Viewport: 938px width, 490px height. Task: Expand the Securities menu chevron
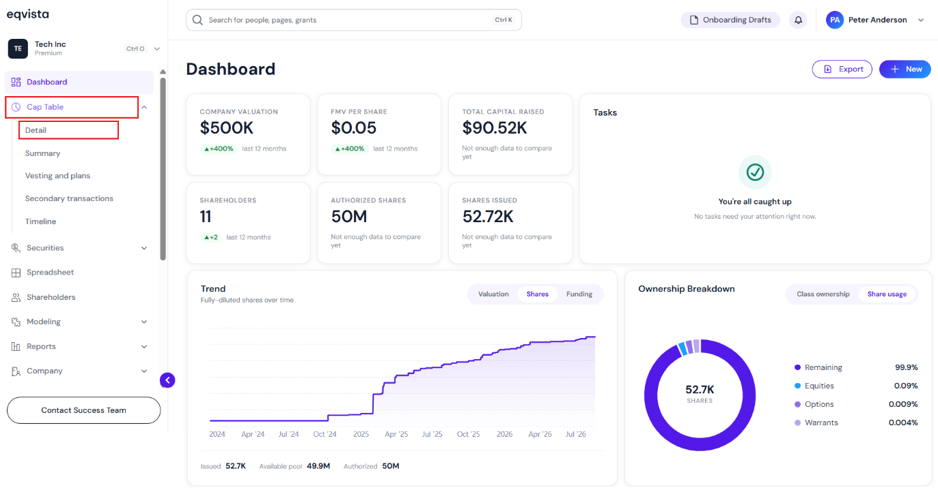(x=144, y=248)
